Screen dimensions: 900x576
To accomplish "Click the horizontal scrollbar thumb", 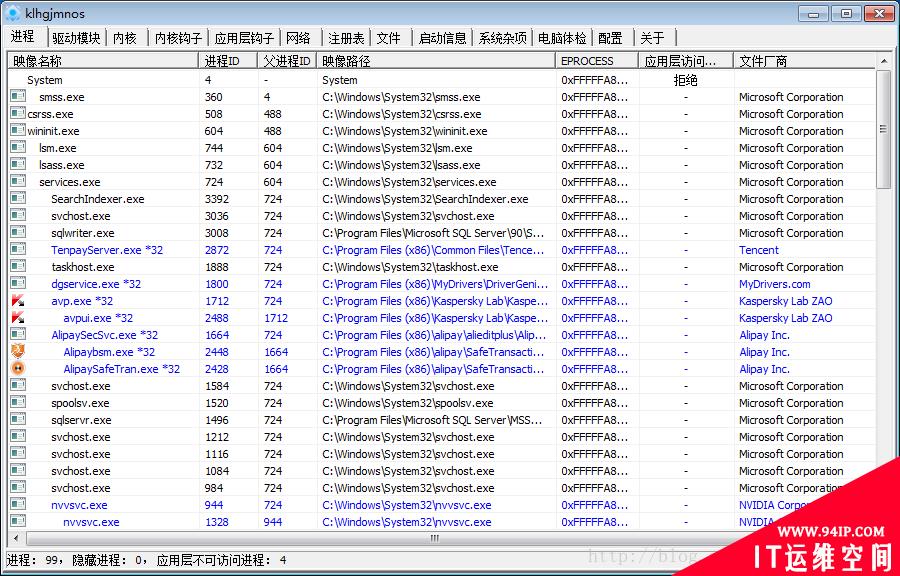I will coord(435,538).
